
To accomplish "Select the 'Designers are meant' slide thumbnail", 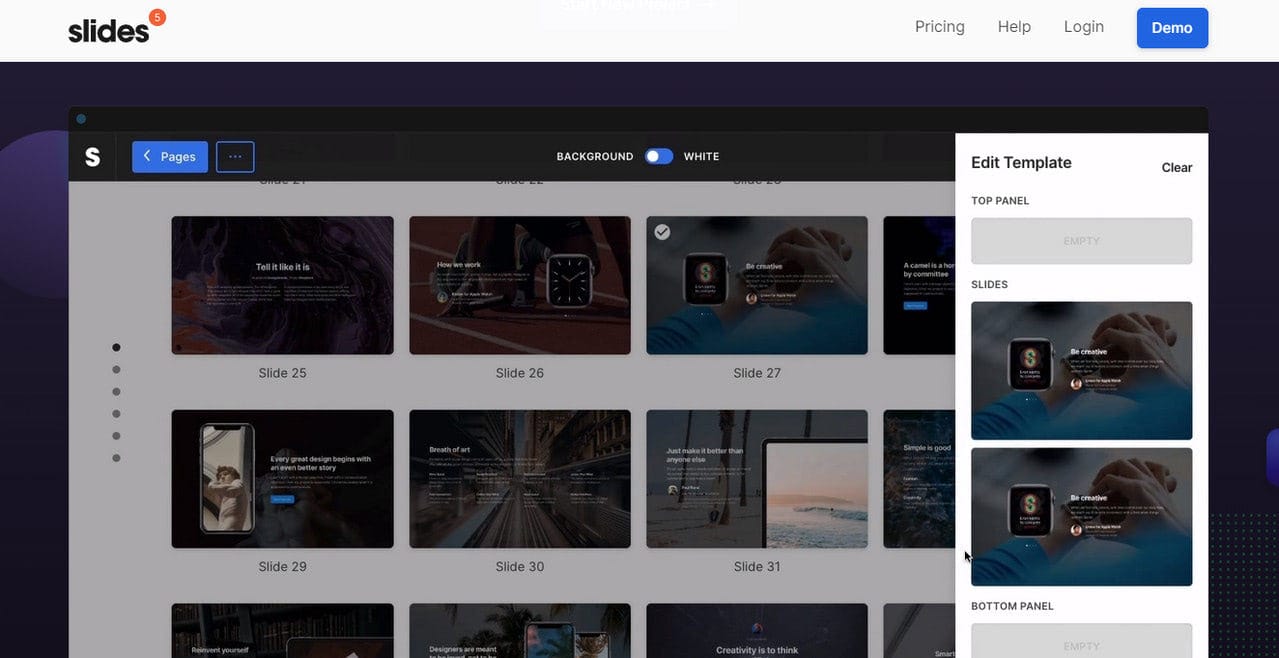I will click(520, 631).
